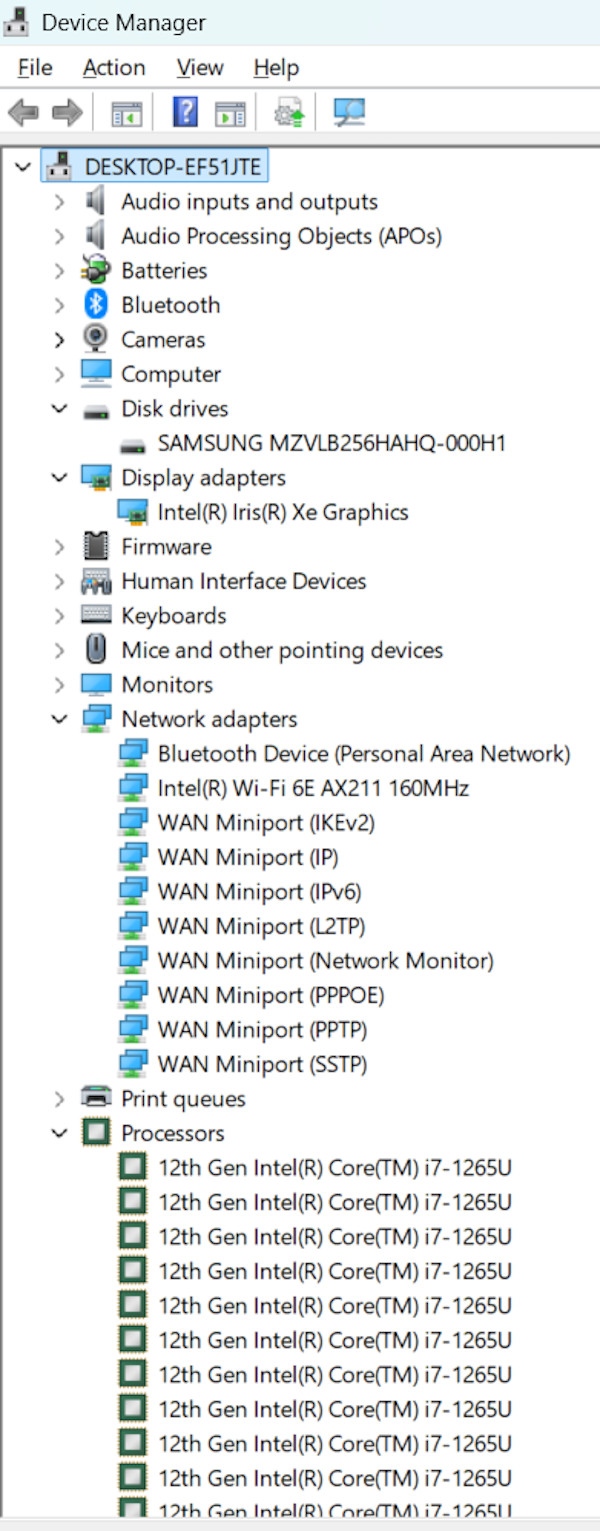Click the Show/Hide action pane icon
This screenshot has height=1531, width=600.
click(x=230, y=113)
